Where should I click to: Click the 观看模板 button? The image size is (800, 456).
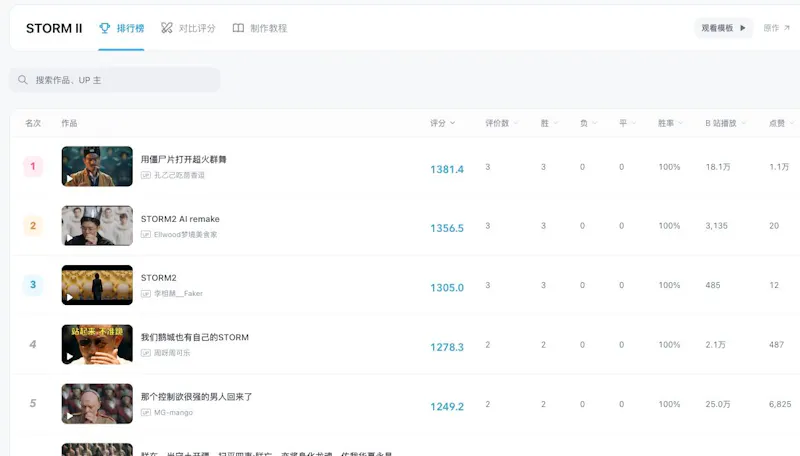(x=723, y=28)
